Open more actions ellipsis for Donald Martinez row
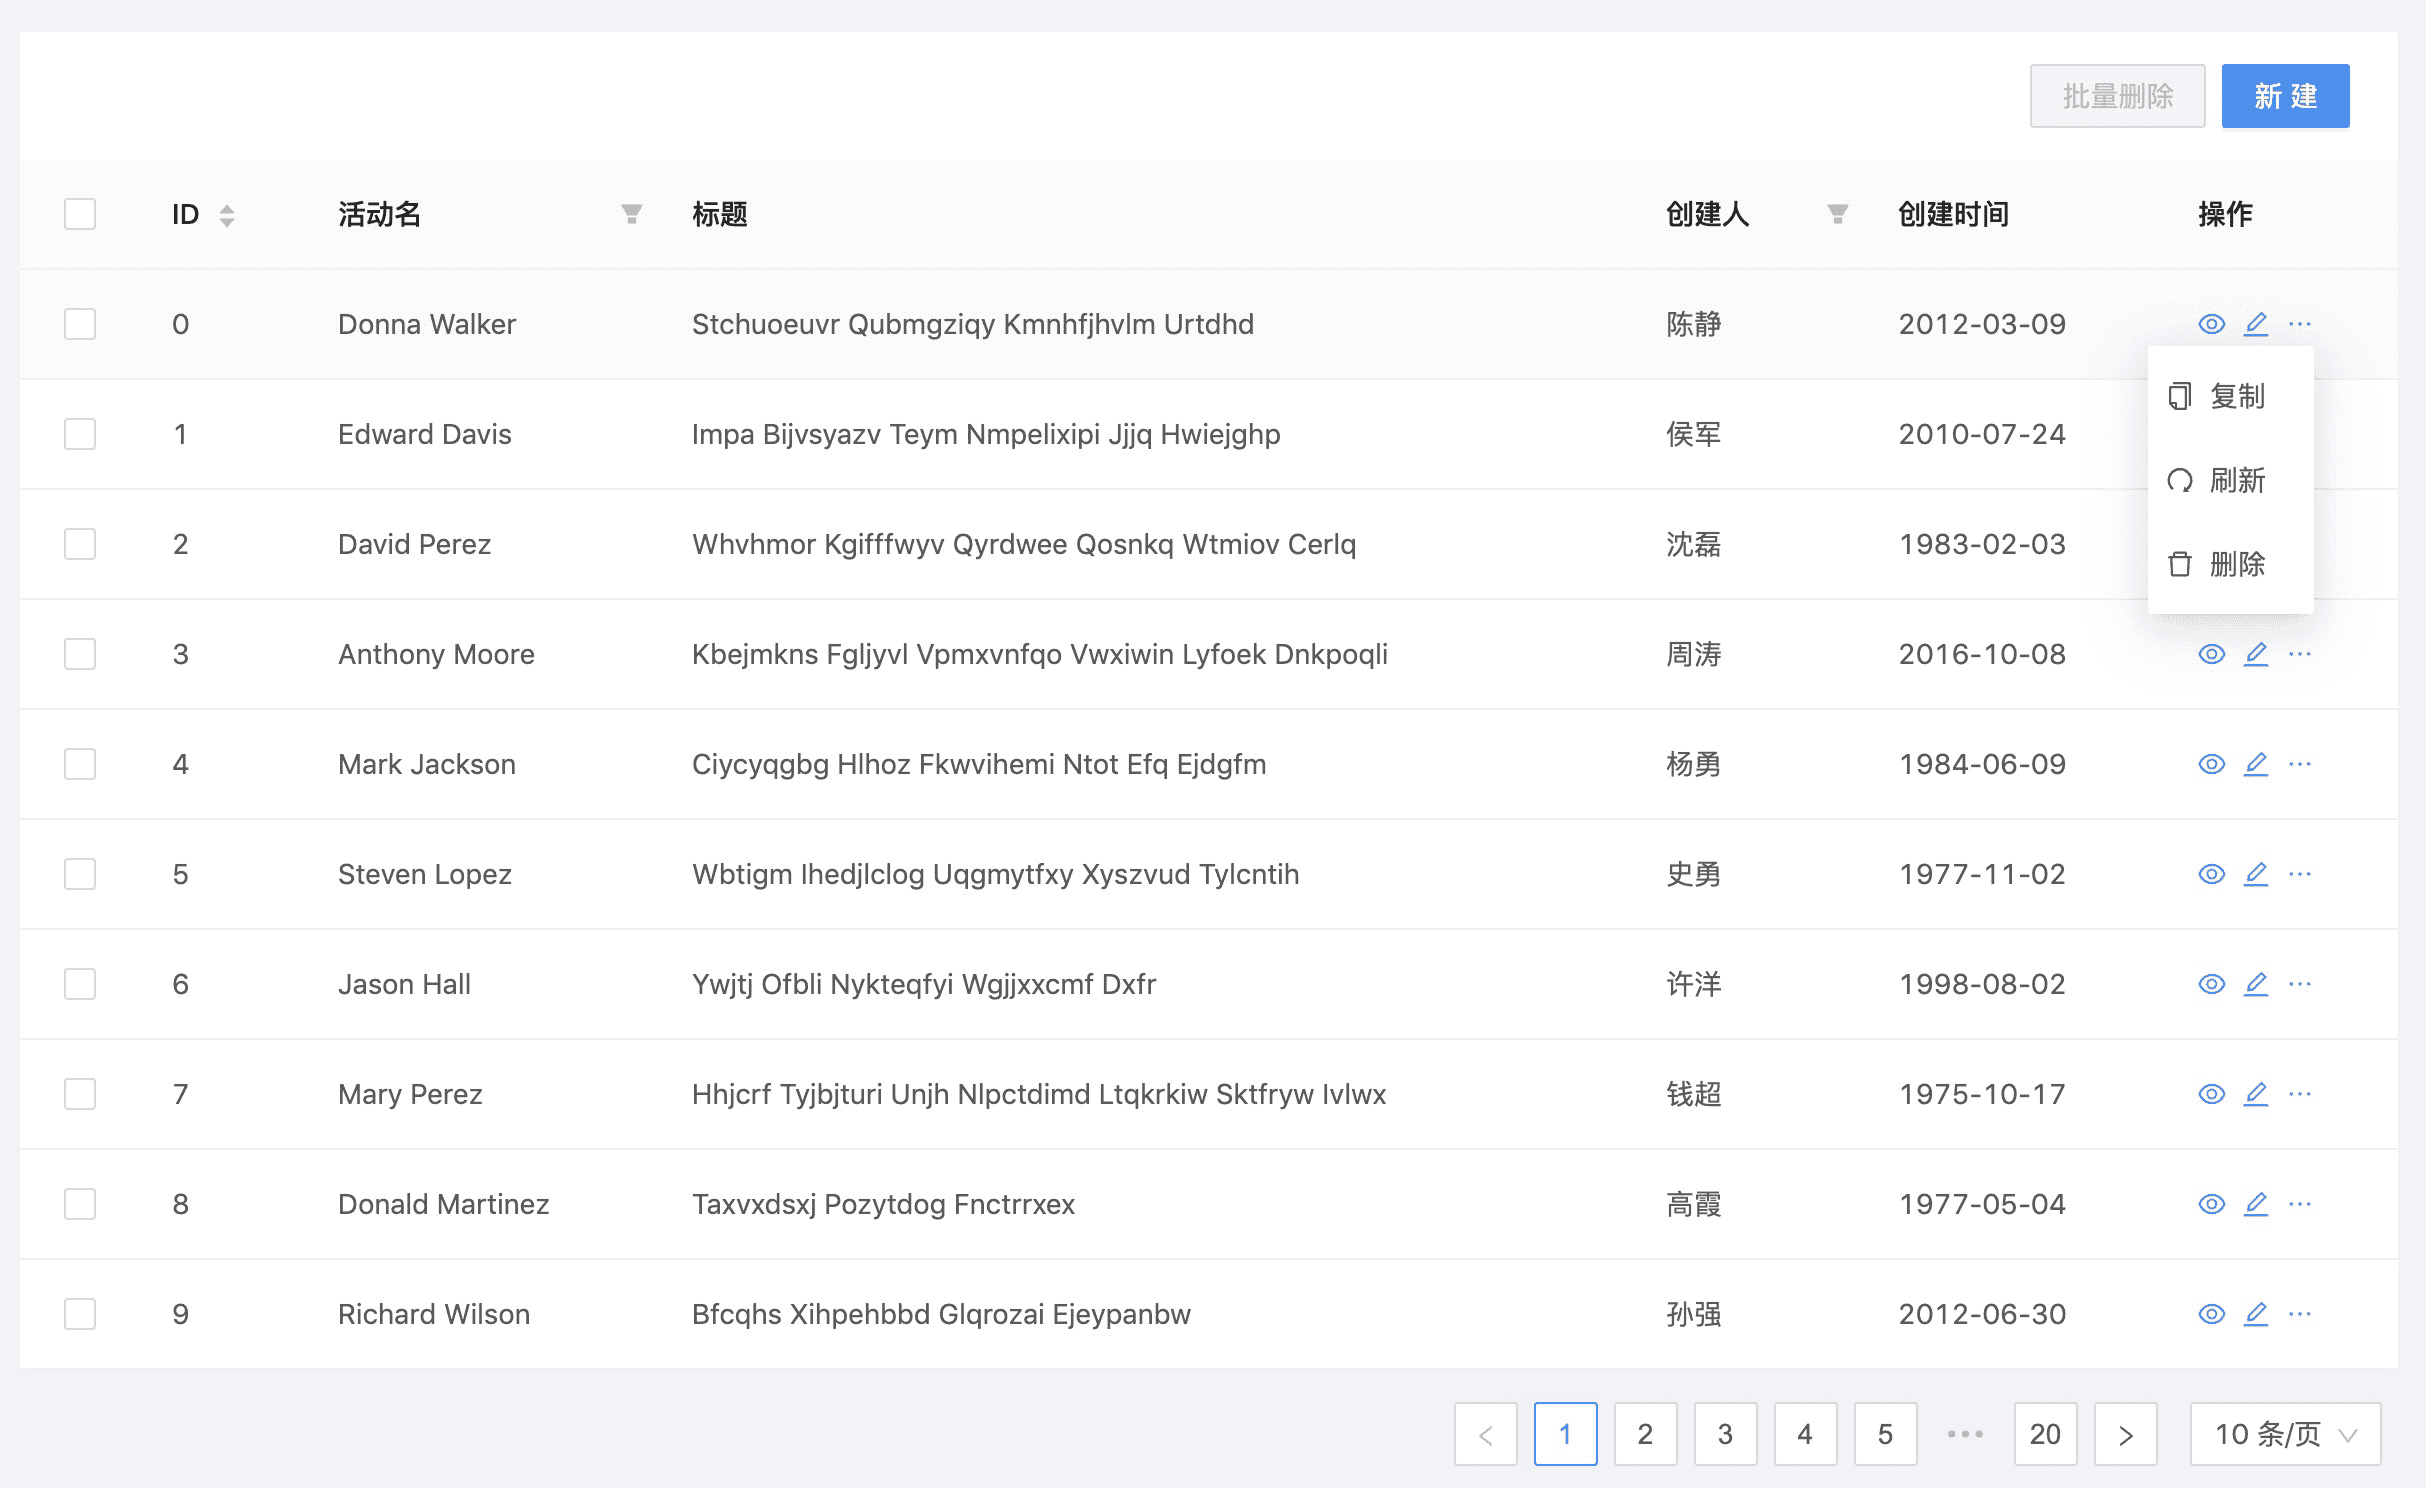Screen dimensions: 2426x1488 click(2299, 1204)
